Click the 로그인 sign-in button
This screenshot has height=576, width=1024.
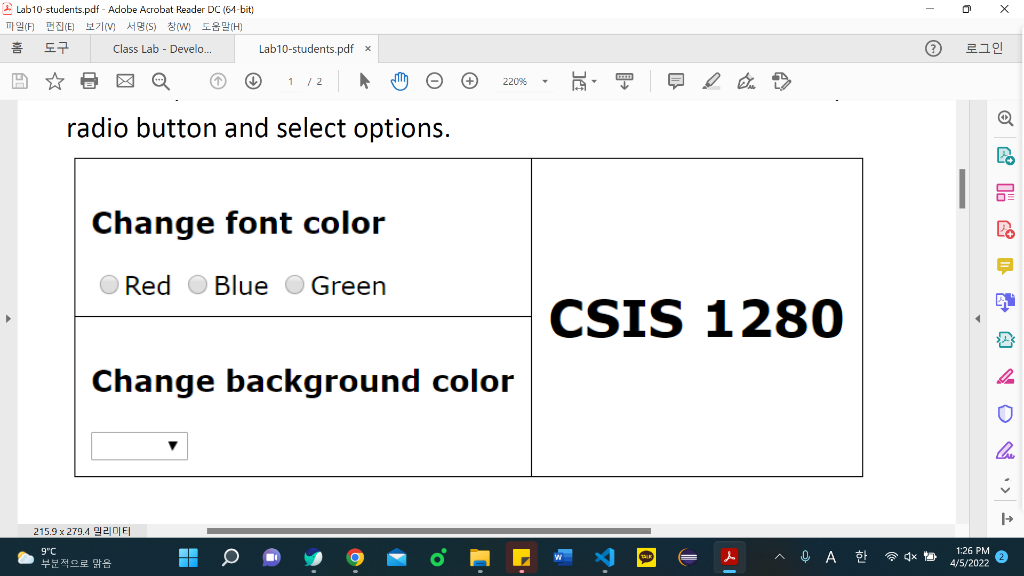pyautogui.click(x=986, y=48)
